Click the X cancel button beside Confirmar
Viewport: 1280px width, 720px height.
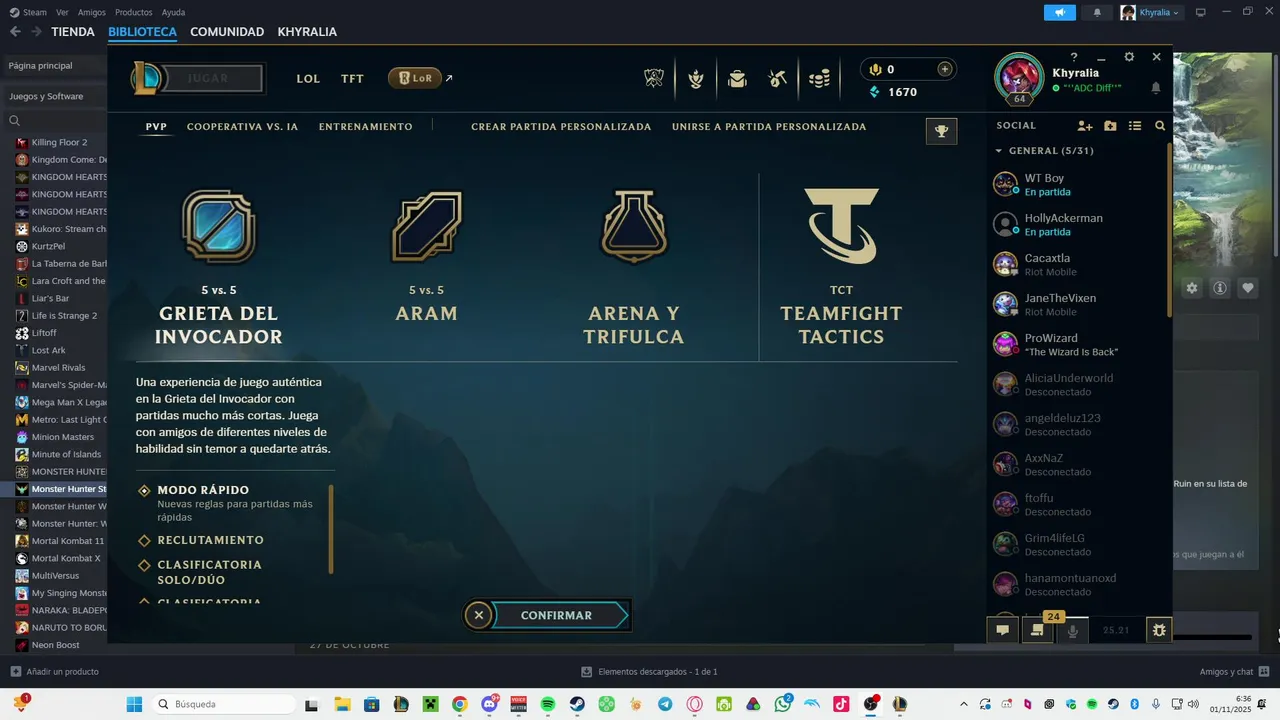pos(479,615)
